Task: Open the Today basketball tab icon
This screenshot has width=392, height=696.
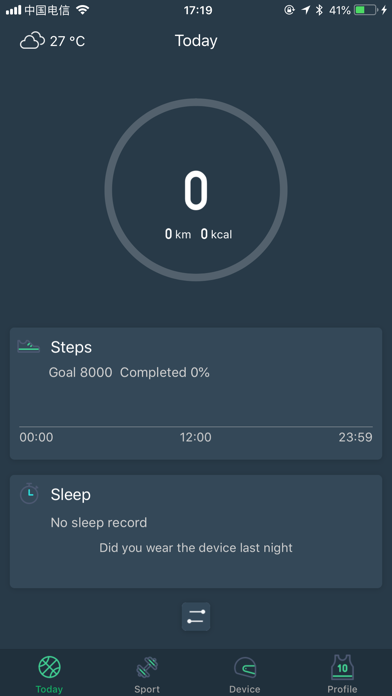Action: click(49, 667)
